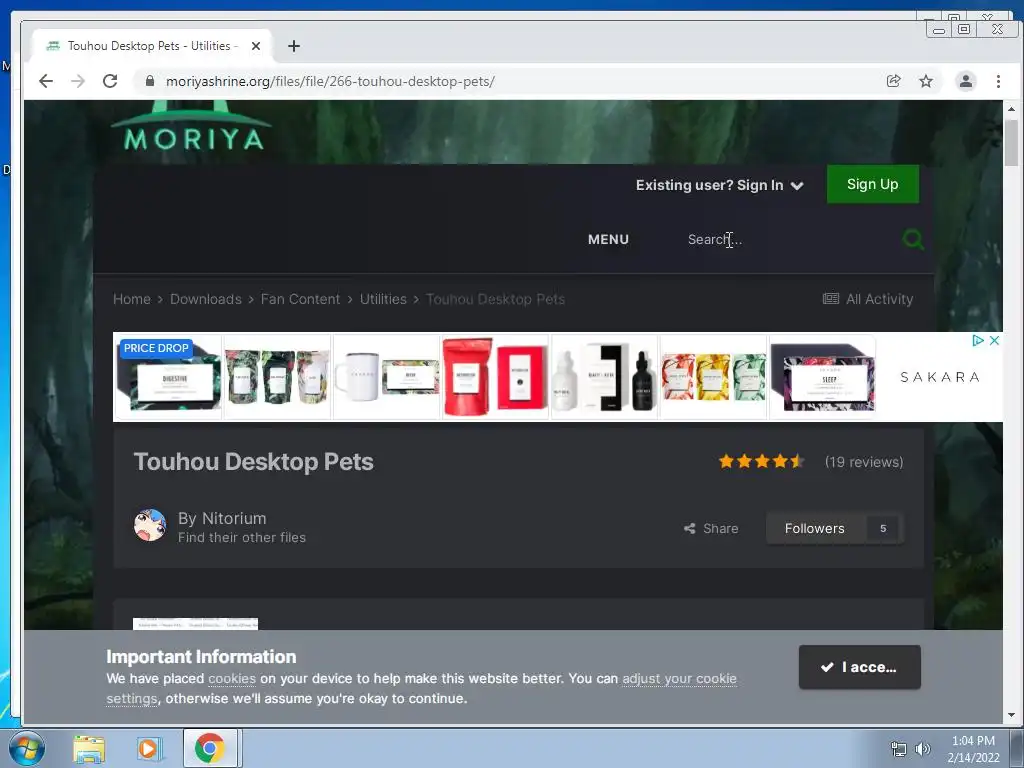Click the star rating display
The width and height of the screenshot is (1024, 768).
coord(761,462)
